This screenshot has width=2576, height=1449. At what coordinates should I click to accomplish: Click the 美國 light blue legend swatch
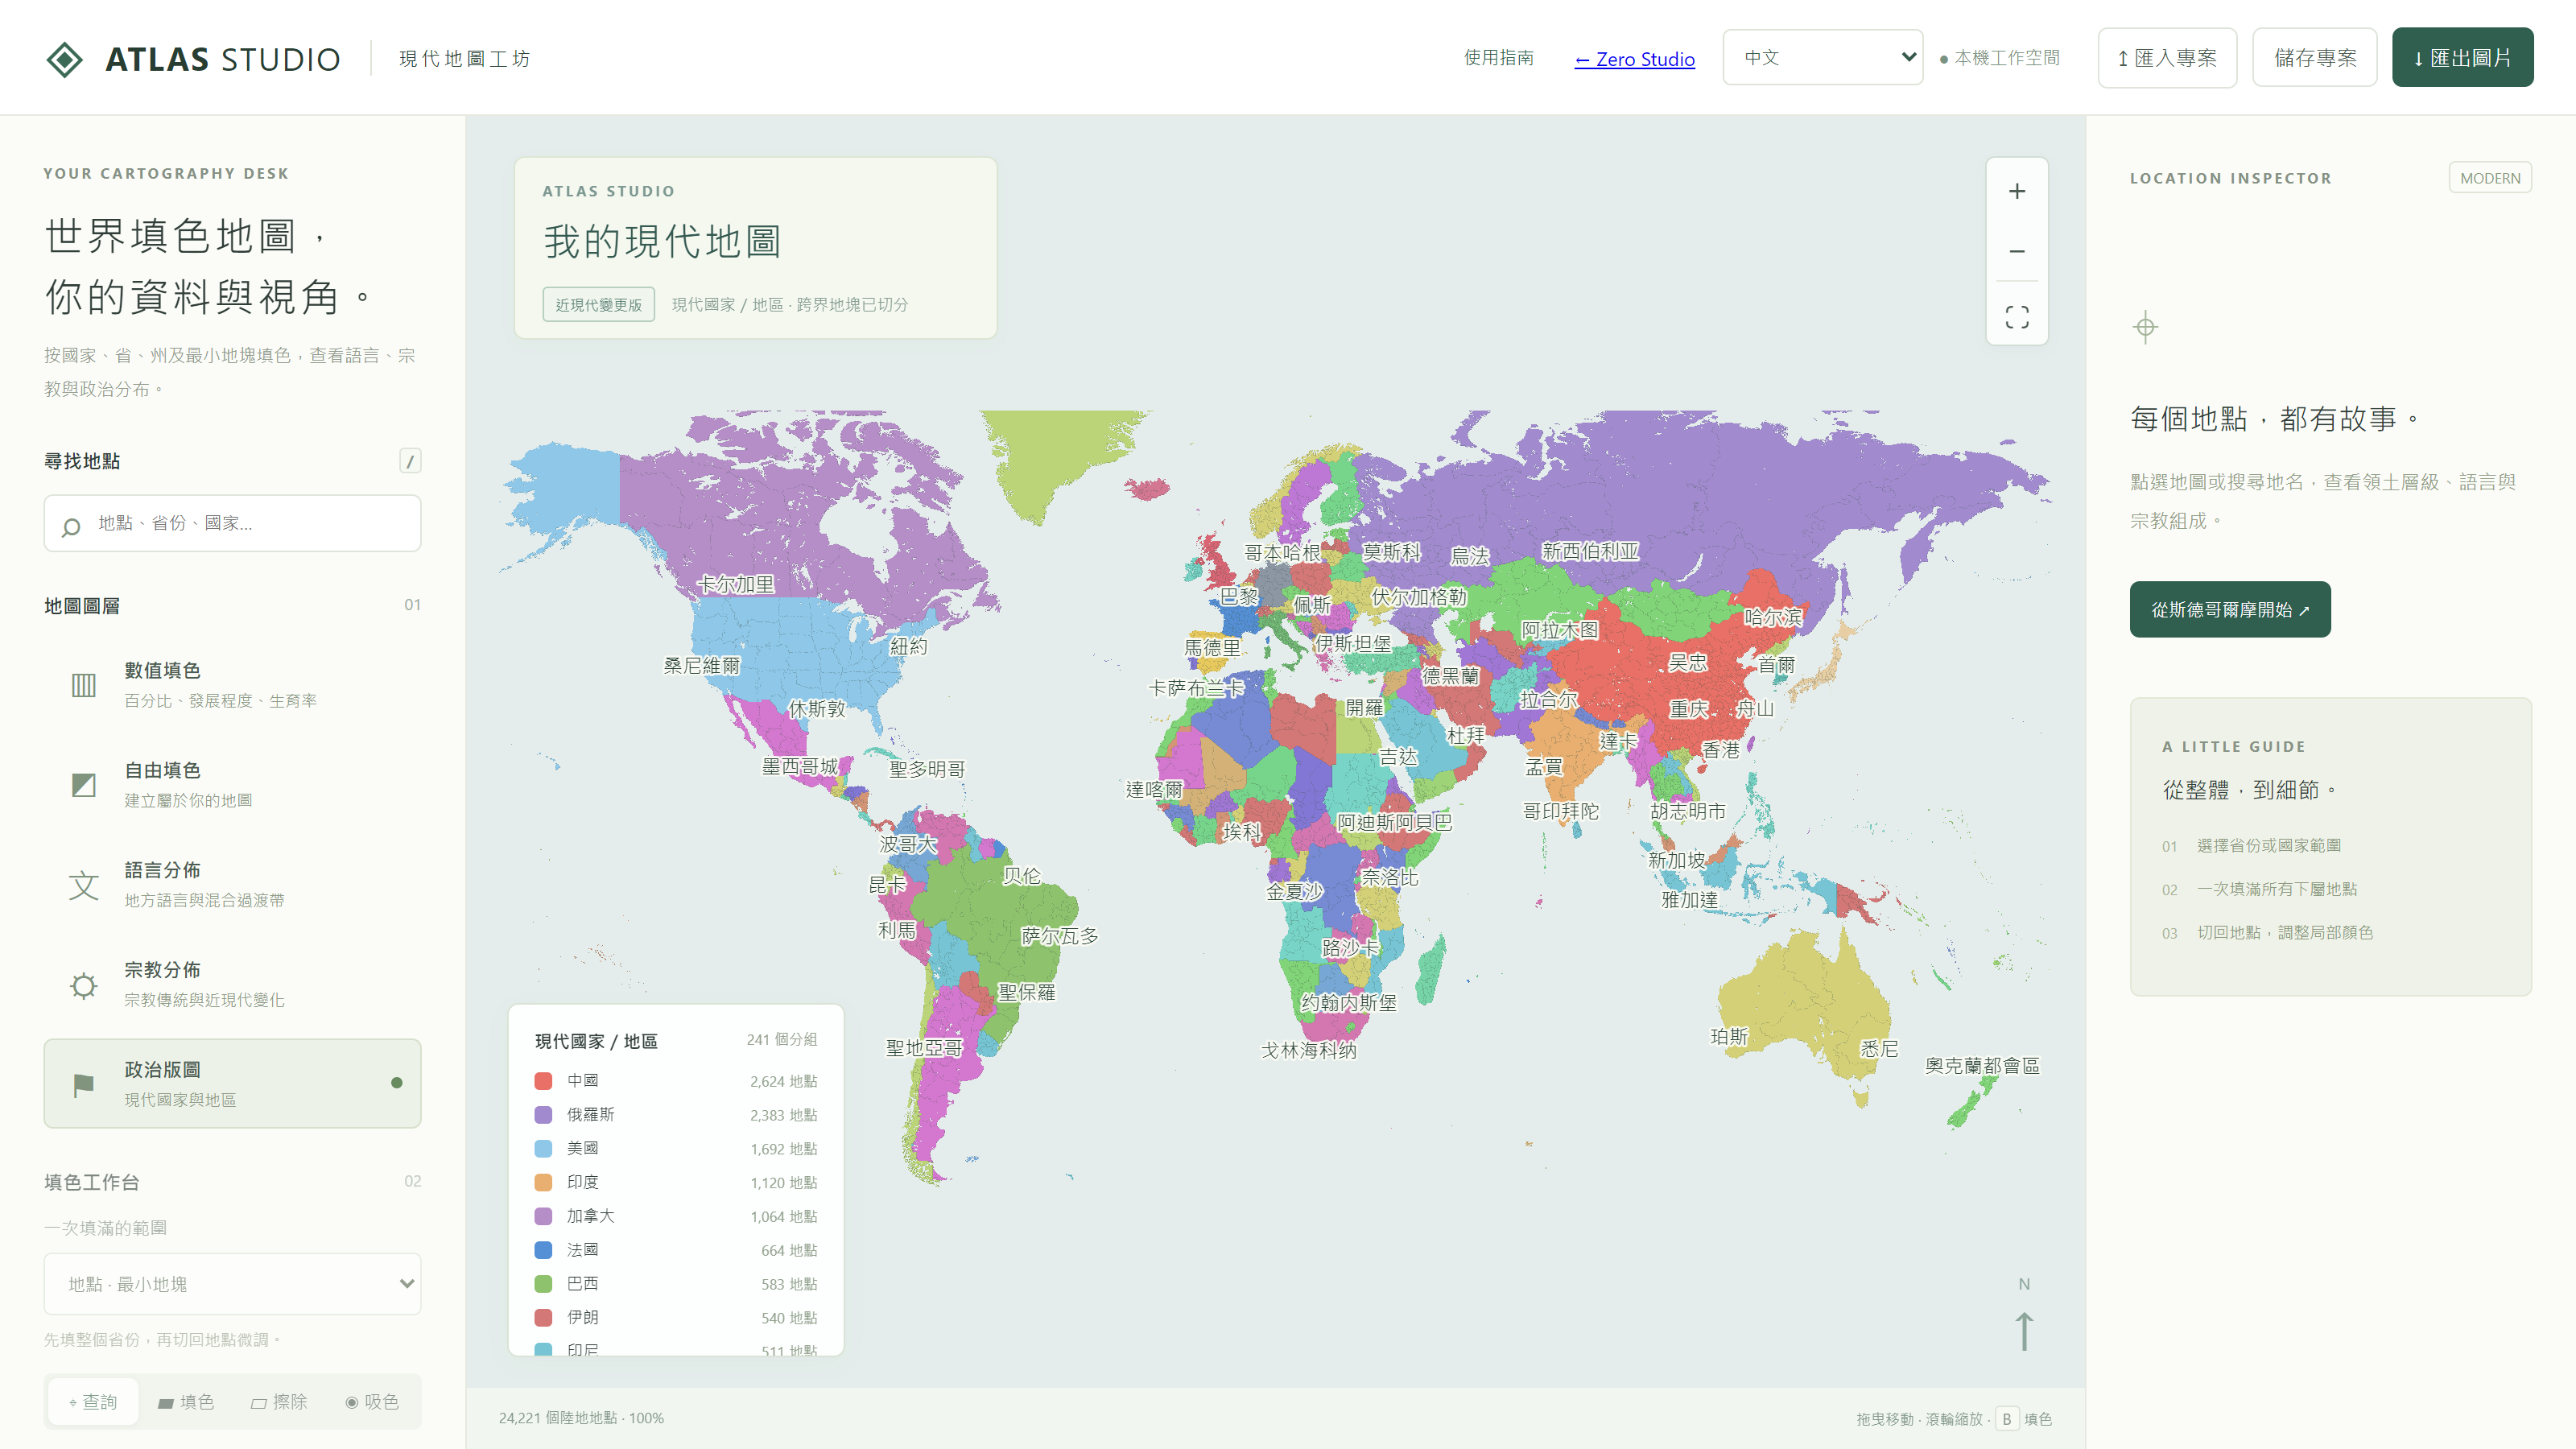tap(543, 1149)
